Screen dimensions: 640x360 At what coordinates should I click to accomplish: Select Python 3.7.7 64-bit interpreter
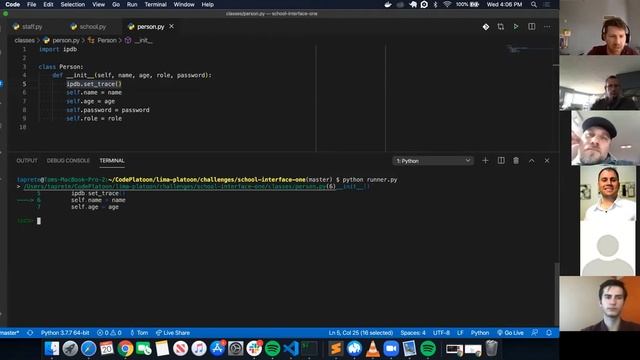(x=65, y=333)
